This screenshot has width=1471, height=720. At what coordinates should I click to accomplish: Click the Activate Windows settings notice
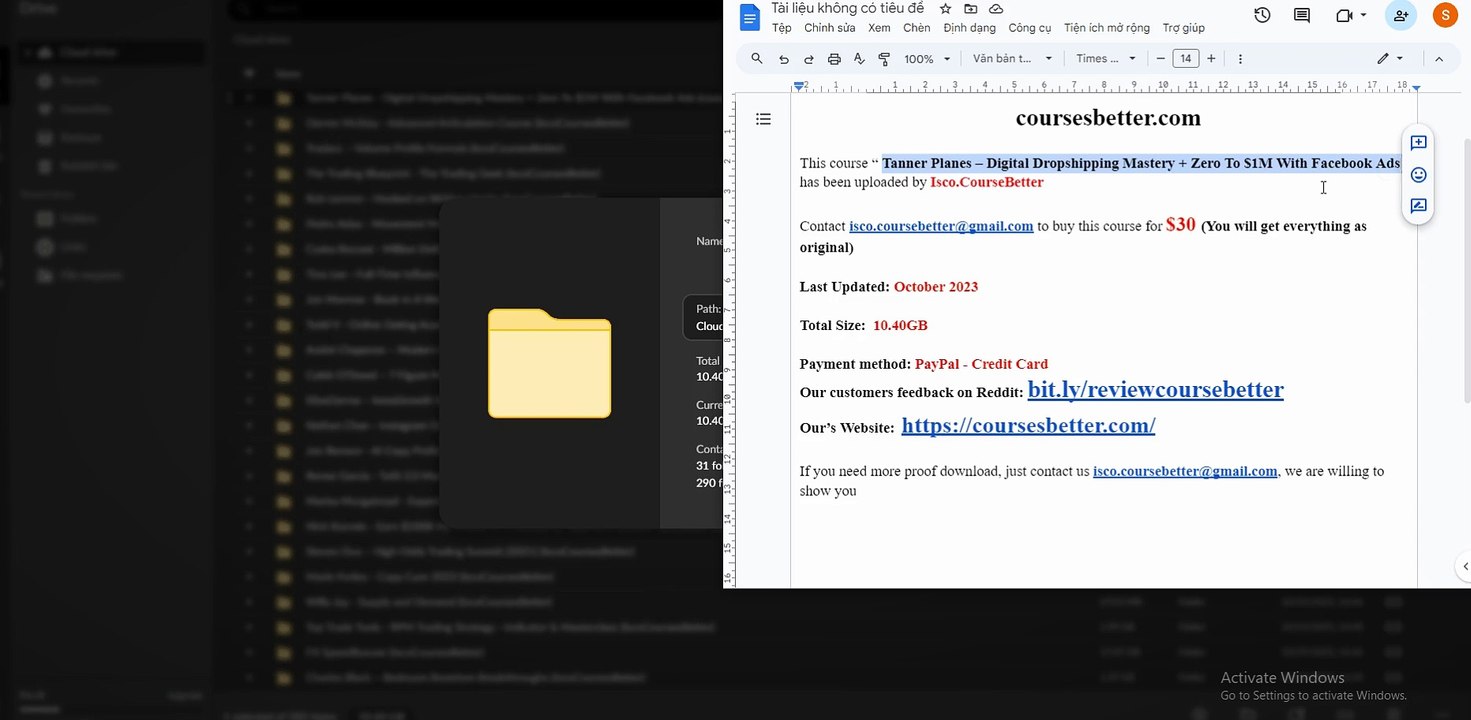1313,686
